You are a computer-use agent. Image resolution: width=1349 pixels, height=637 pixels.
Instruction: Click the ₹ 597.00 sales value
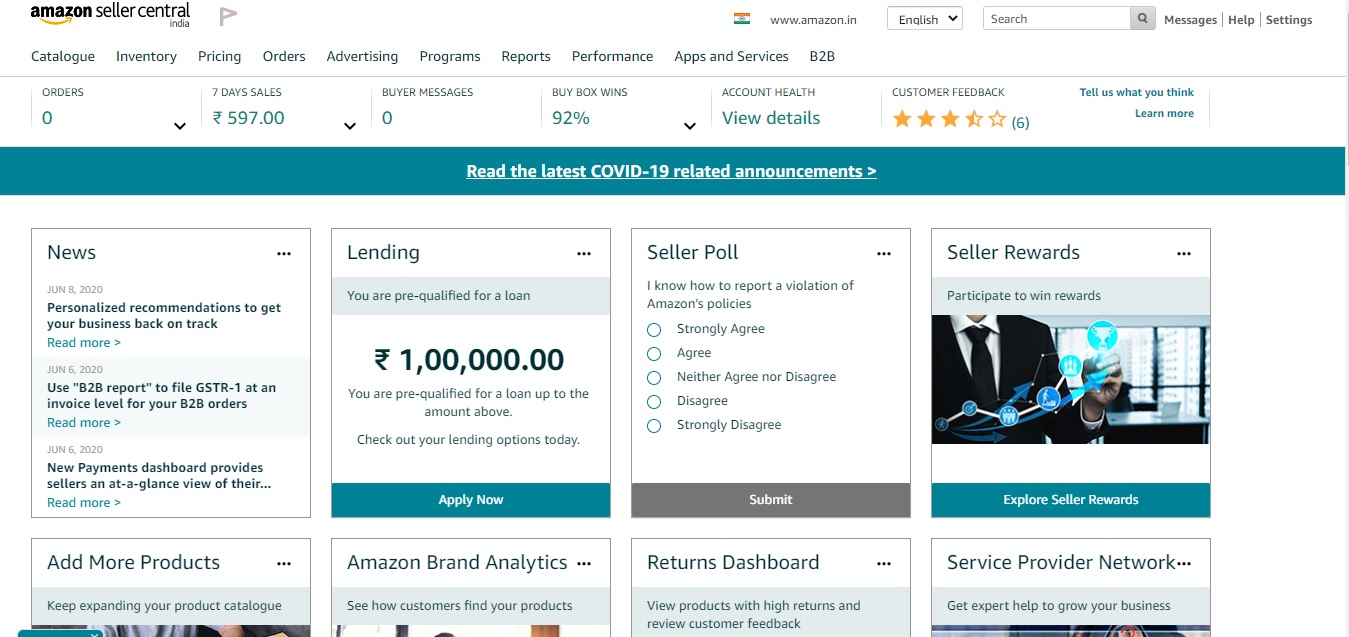click(249, 118)
